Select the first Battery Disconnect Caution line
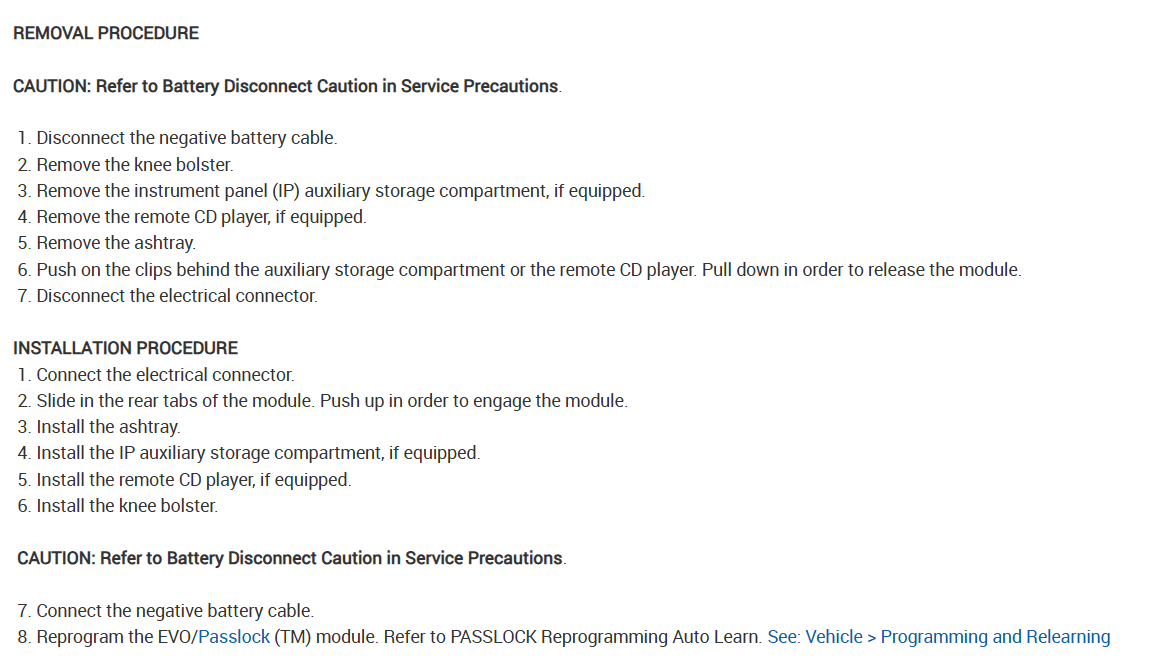The width and height of the screenshot is (1162, 665). pyautogui.click(x=287, y=86)
